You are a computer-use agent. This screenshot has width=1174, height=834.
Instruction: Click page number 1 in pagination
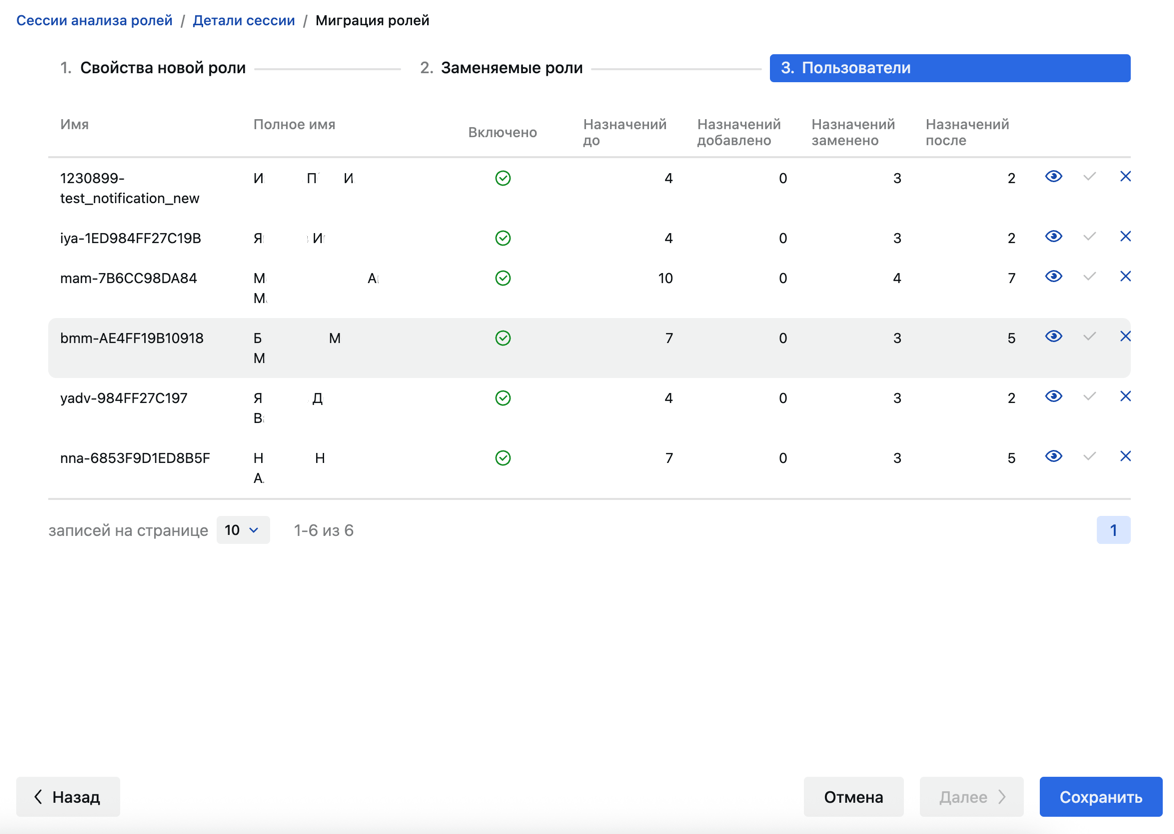pos(1113,530)
